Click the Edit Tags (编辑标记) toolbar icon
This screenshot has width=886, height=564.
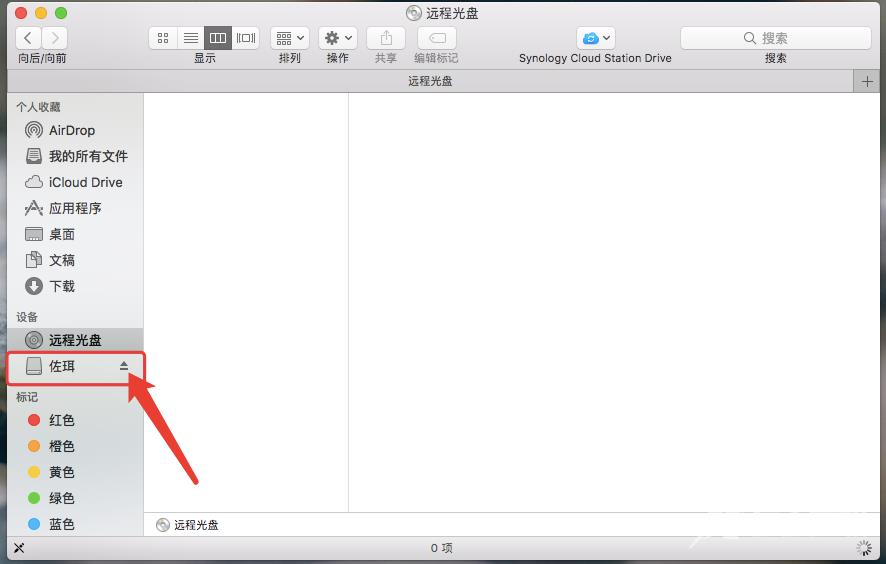pos(436,38)
